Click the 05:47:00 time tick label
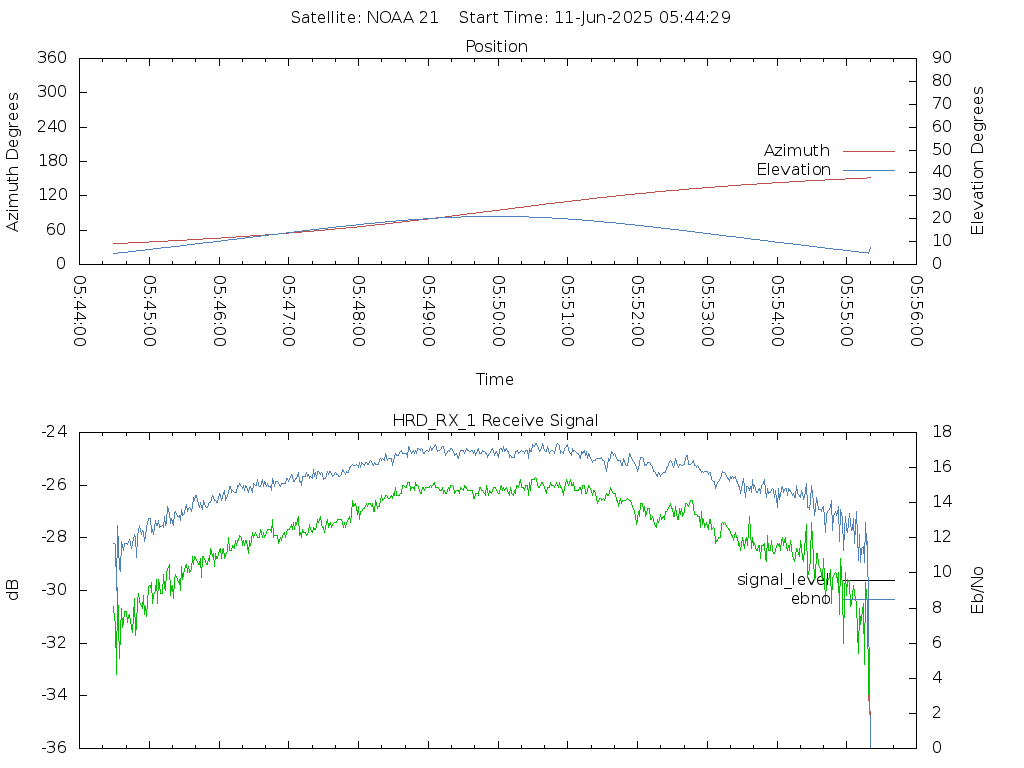The height and width of the screenshot is (768, 1024). [x=289, y=311]
